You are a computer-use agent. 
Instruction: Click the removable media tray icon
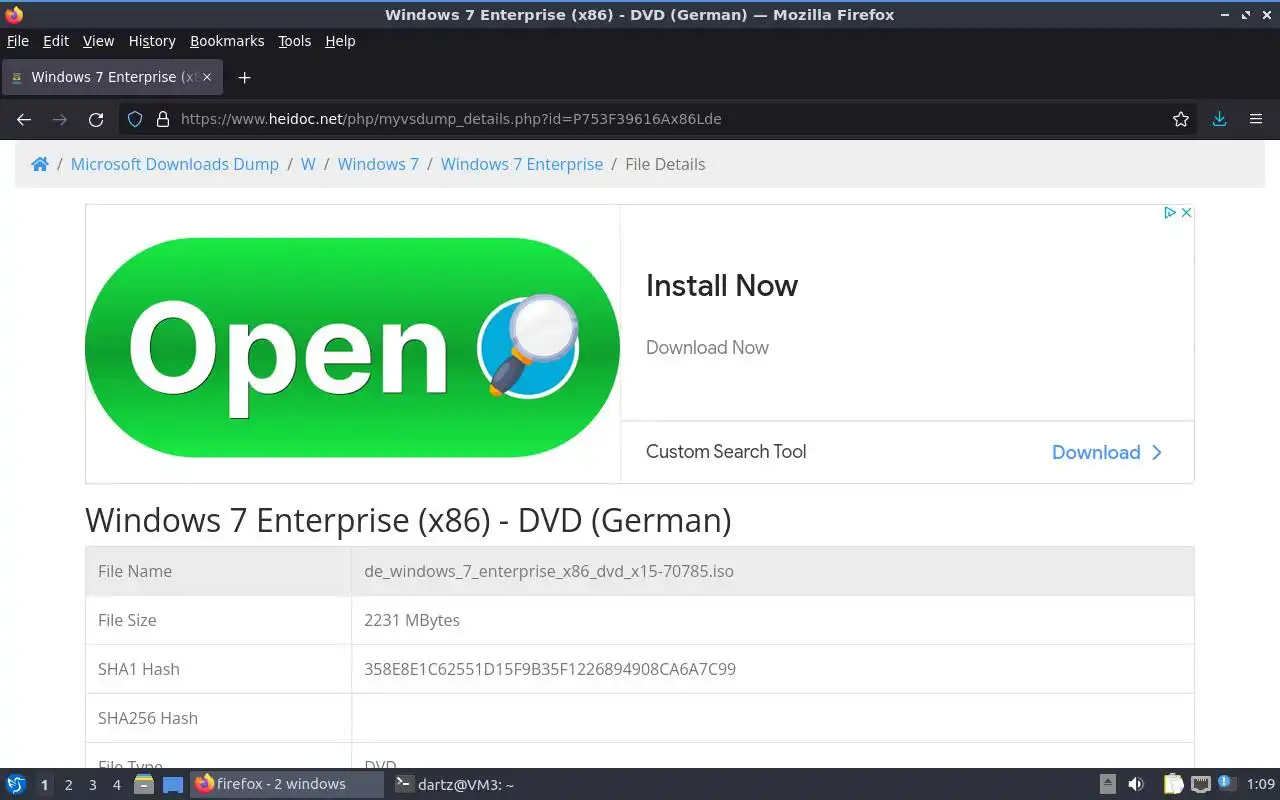[1108, 785]
